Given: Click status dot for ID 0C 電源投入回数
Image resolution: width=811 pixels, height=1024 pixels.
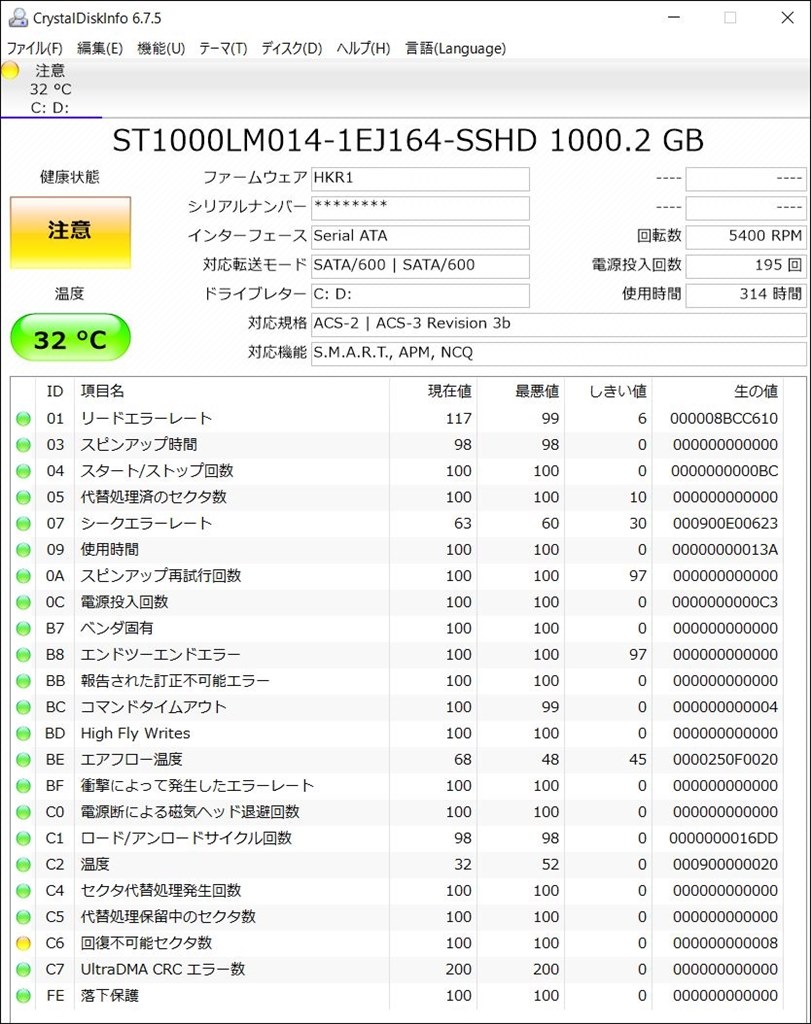Looking at the screenshot, I should [24, 602].
